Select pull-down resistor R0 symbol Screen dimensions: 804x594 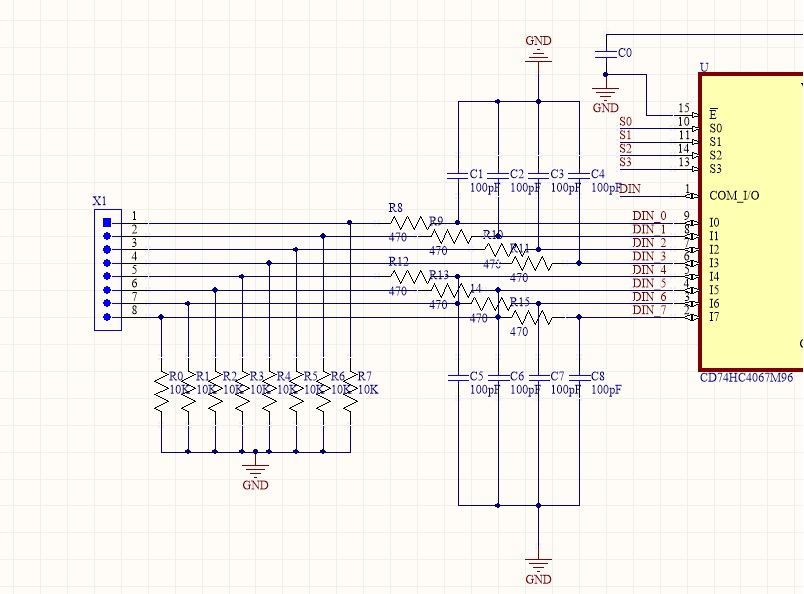pos(162,391)
